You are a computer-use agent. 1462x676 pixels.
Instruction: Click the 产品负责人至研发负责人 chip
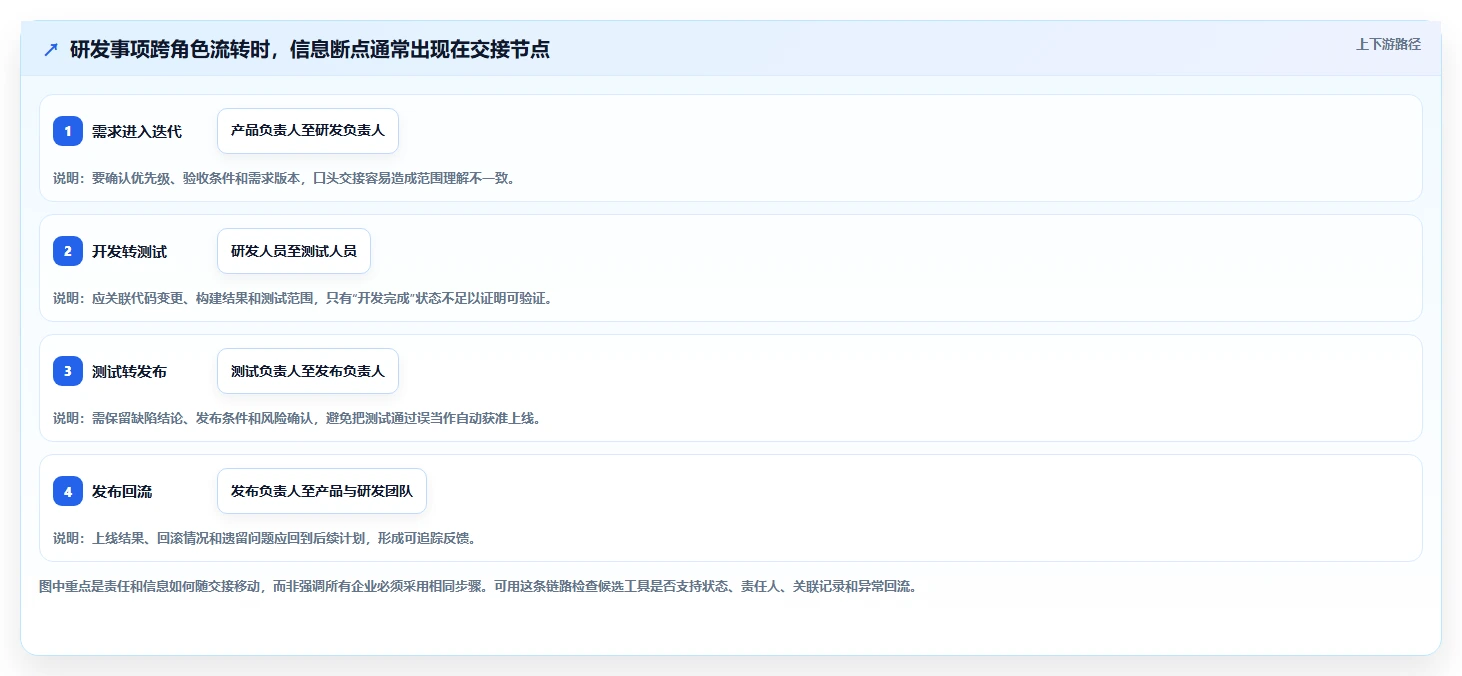click(x=308, y=131)
